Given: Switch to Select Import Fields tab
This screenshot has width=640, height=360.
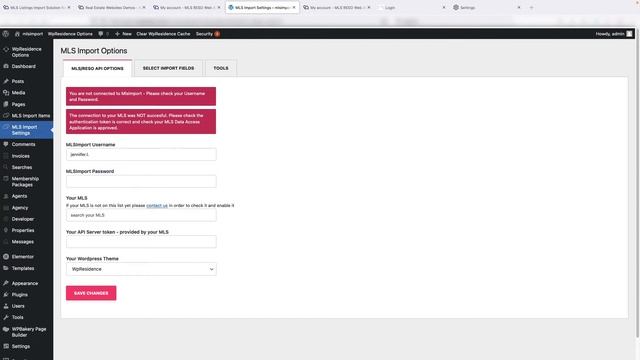Looking at the screenshot, I should (169, 68).
